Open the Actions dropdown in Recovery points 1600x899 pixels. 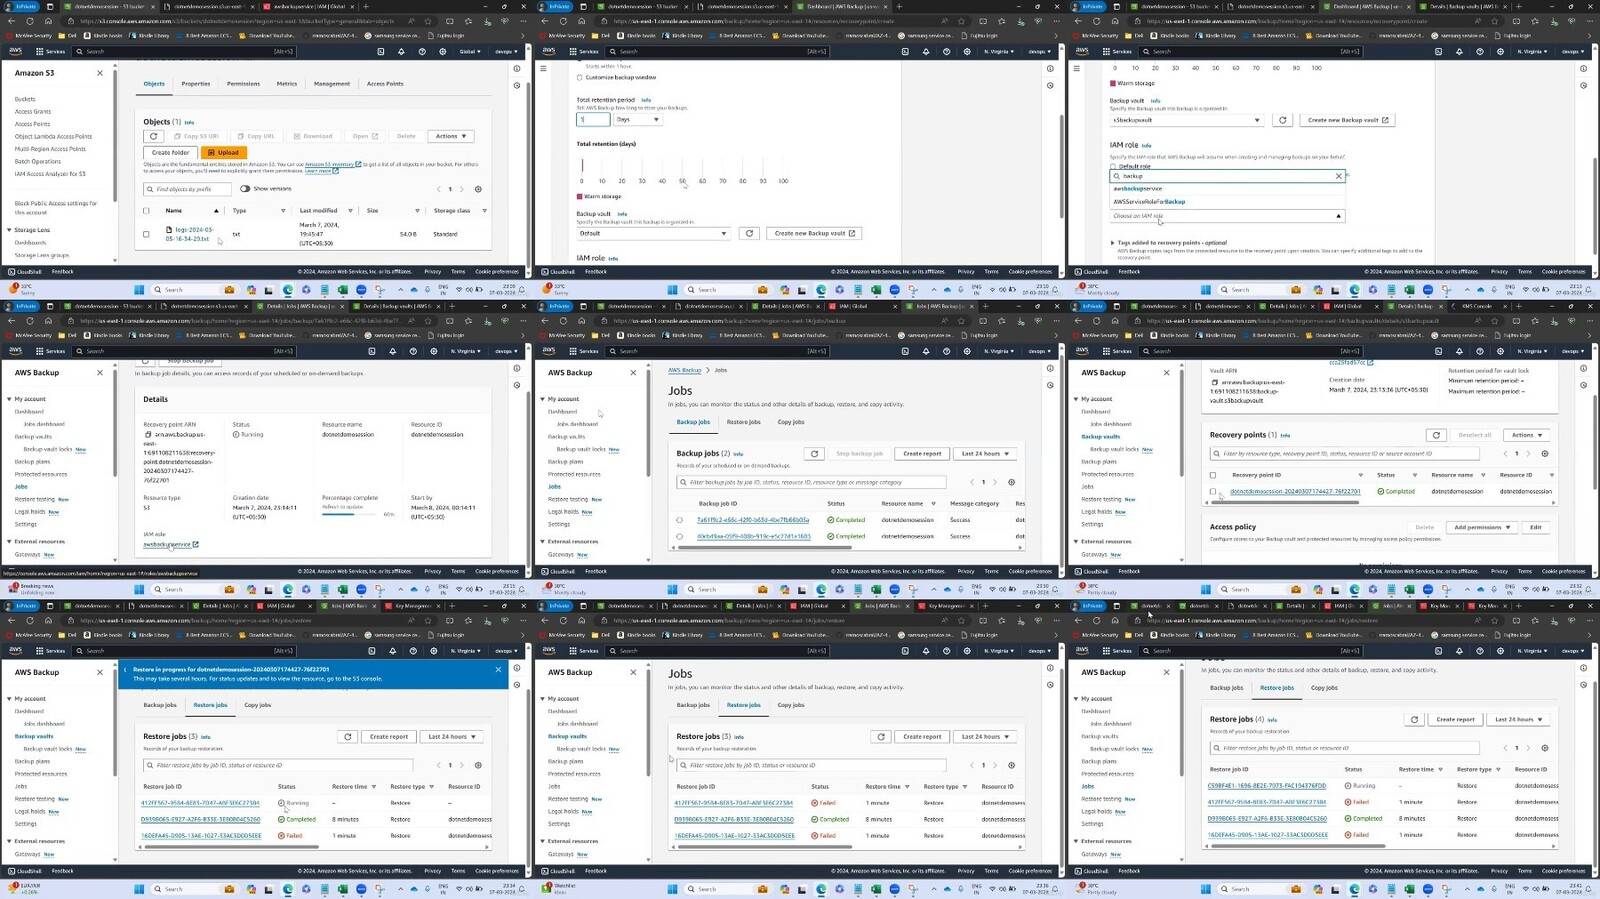pyautogui.click(x=1527, y=435)
